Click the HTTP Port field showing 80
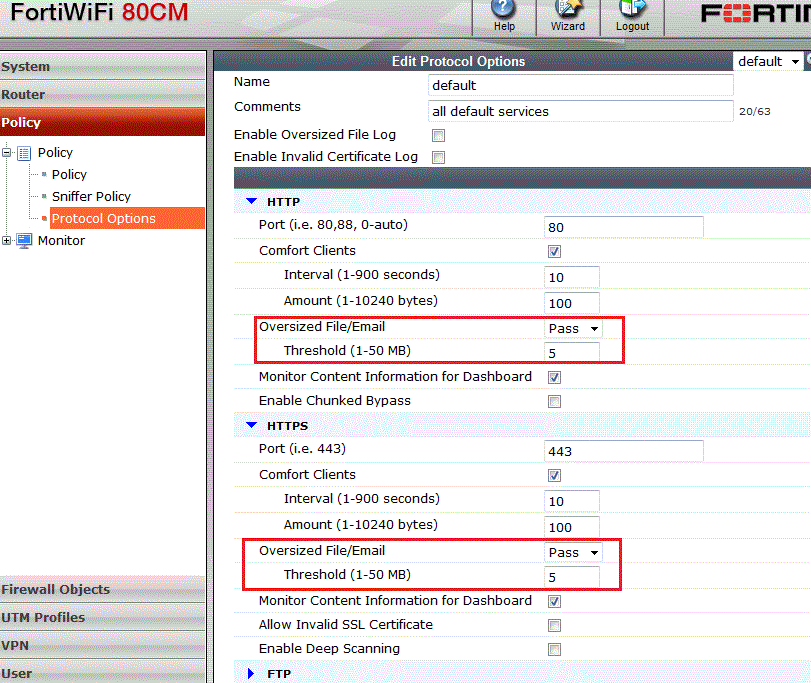Screen dimensions: 811x683 (x=623, y=227)
